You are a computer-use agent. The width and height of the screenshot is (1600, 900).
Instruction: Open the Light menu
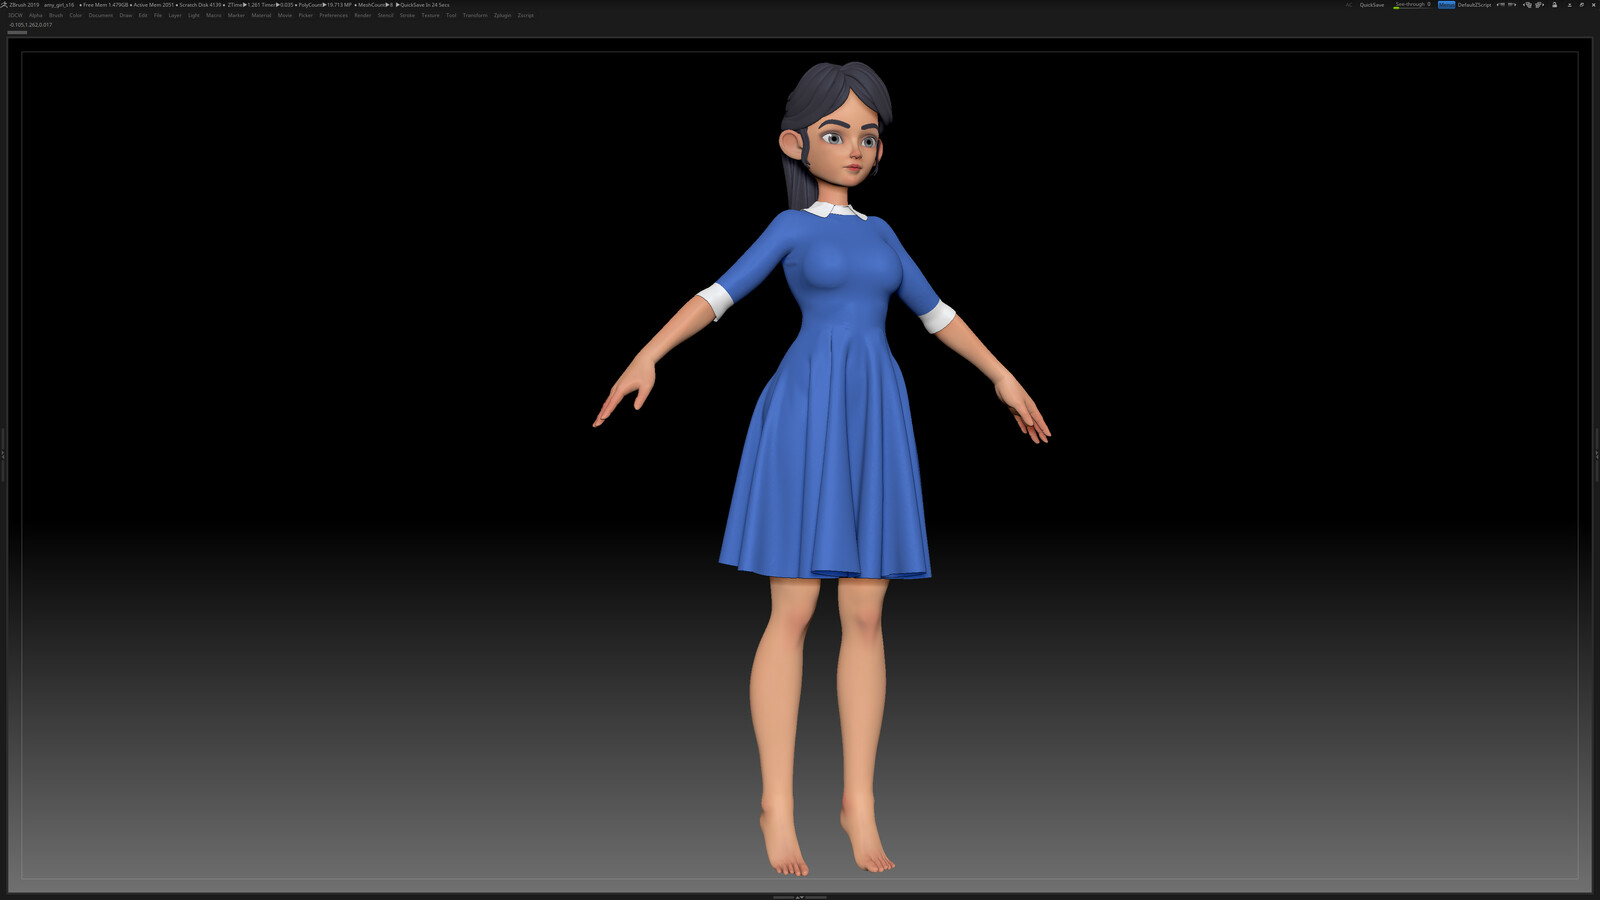coord(194,15)
